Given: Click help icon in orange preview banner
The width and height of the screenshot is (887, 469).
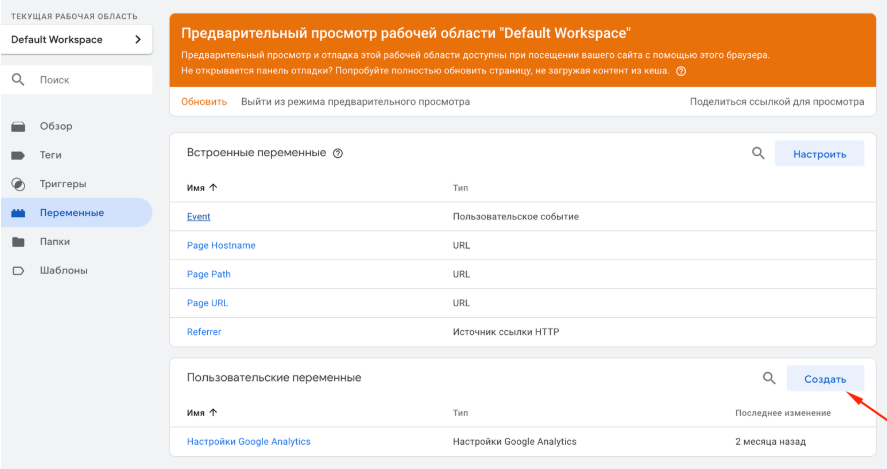Looking at the screenshot, I should coord(681,72).
